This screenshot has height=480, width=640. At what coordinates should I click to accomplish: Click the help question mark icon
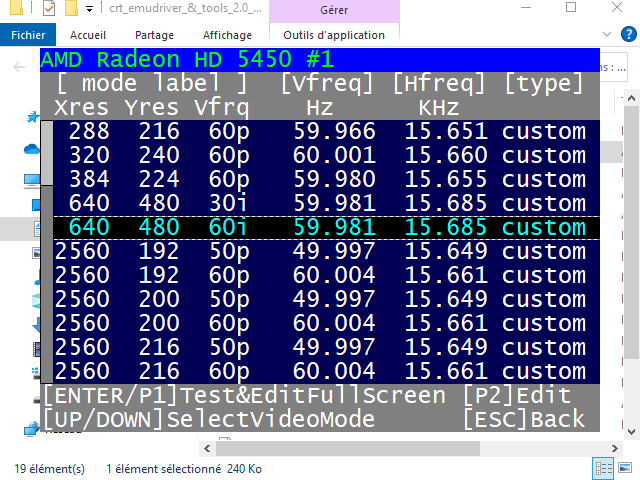[627, 35]
